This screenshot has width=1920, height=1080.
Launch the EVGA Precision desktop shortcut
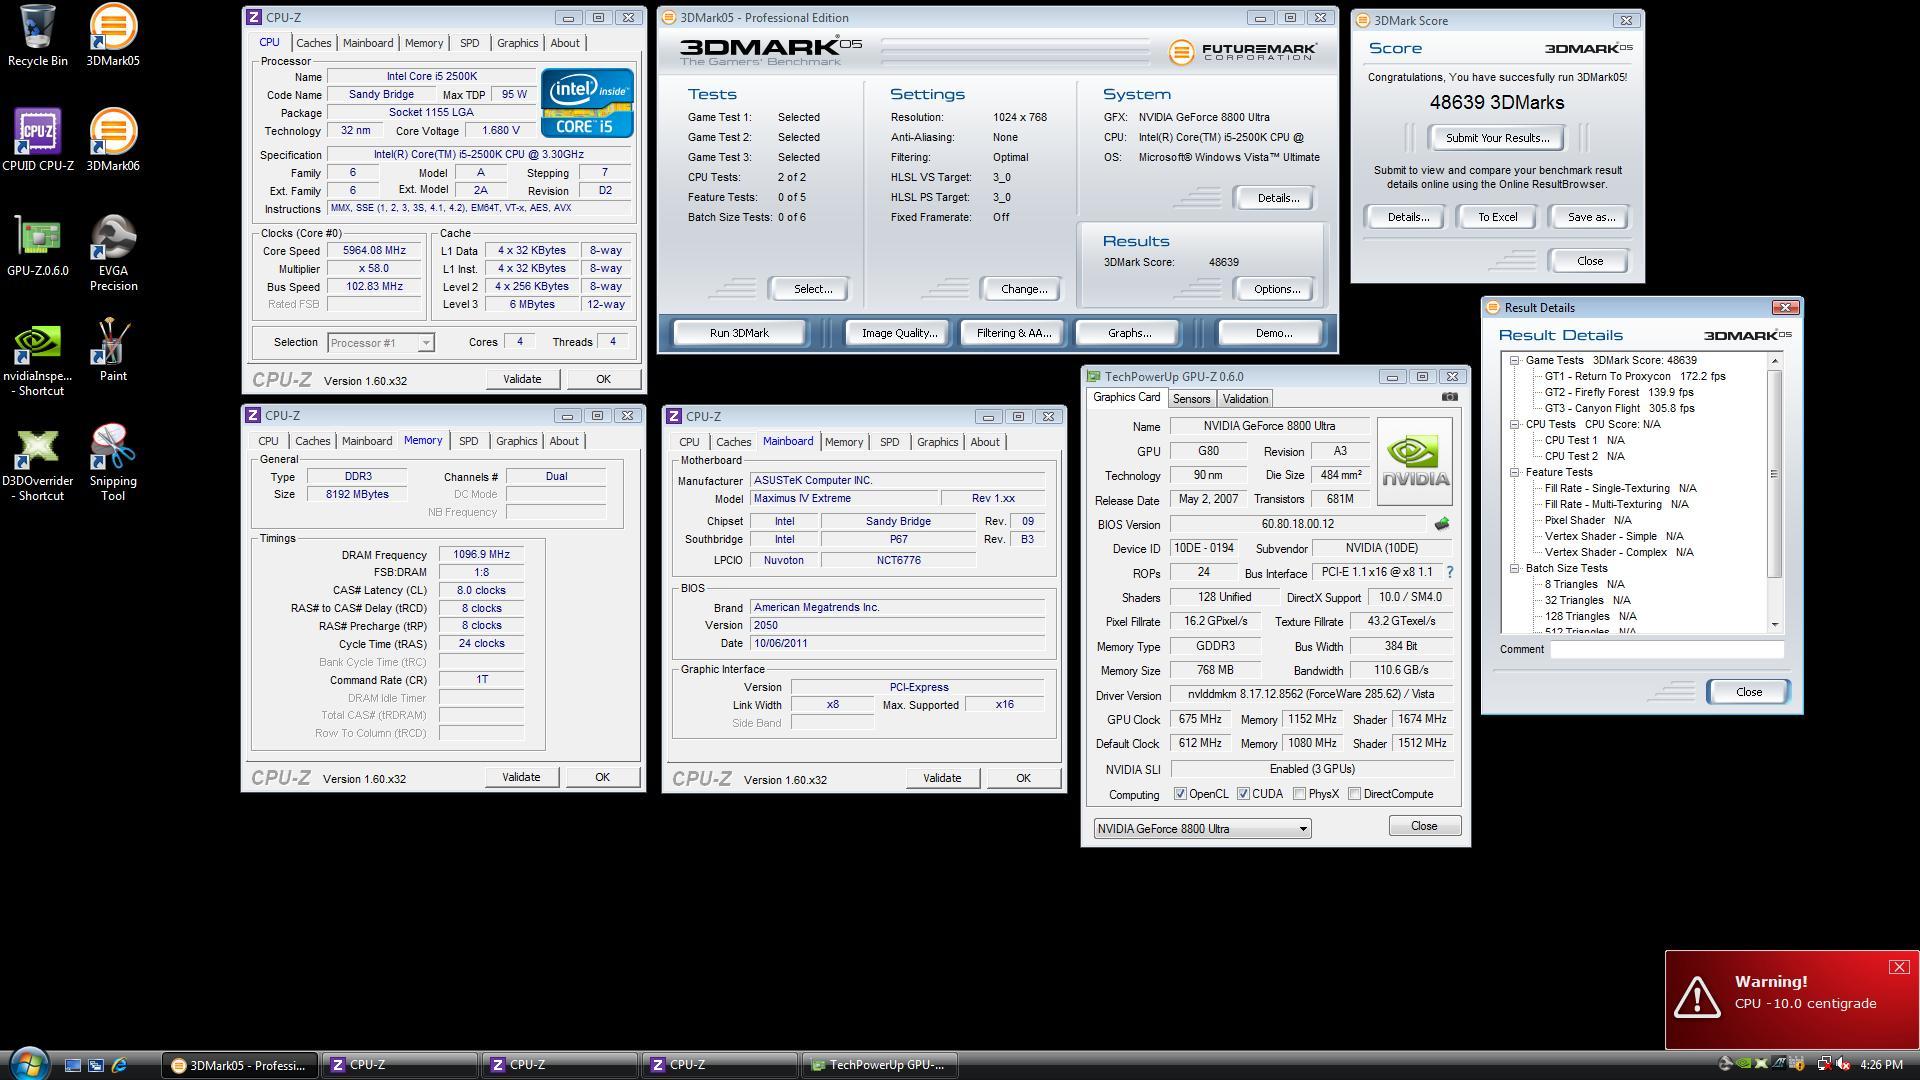pos(113,253)
